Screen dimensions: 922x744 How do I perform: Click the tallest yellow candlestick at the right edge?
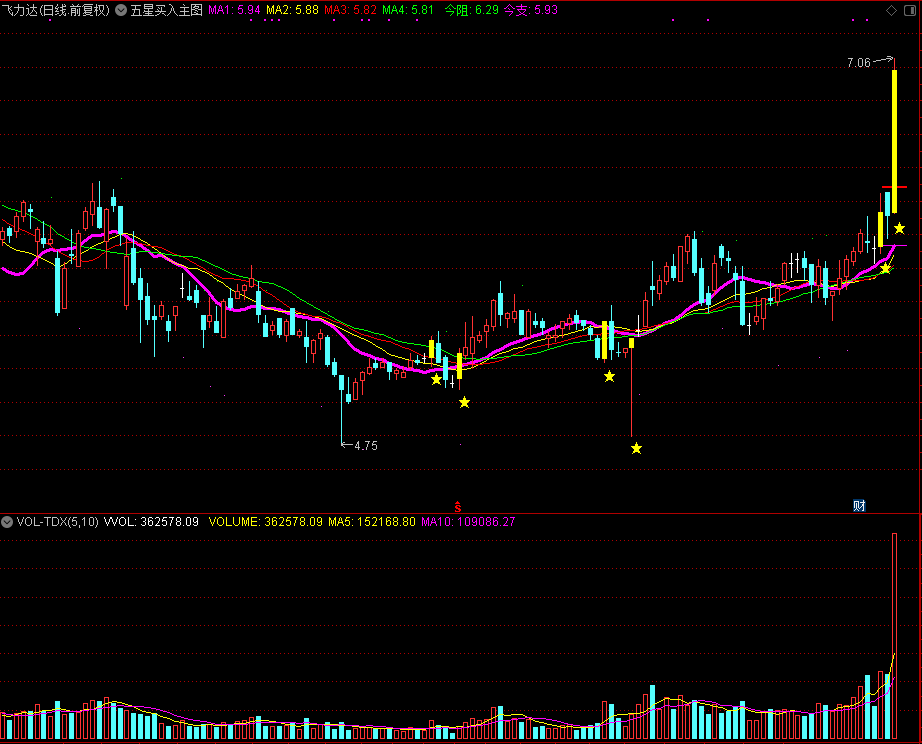[x=894, y=141]
